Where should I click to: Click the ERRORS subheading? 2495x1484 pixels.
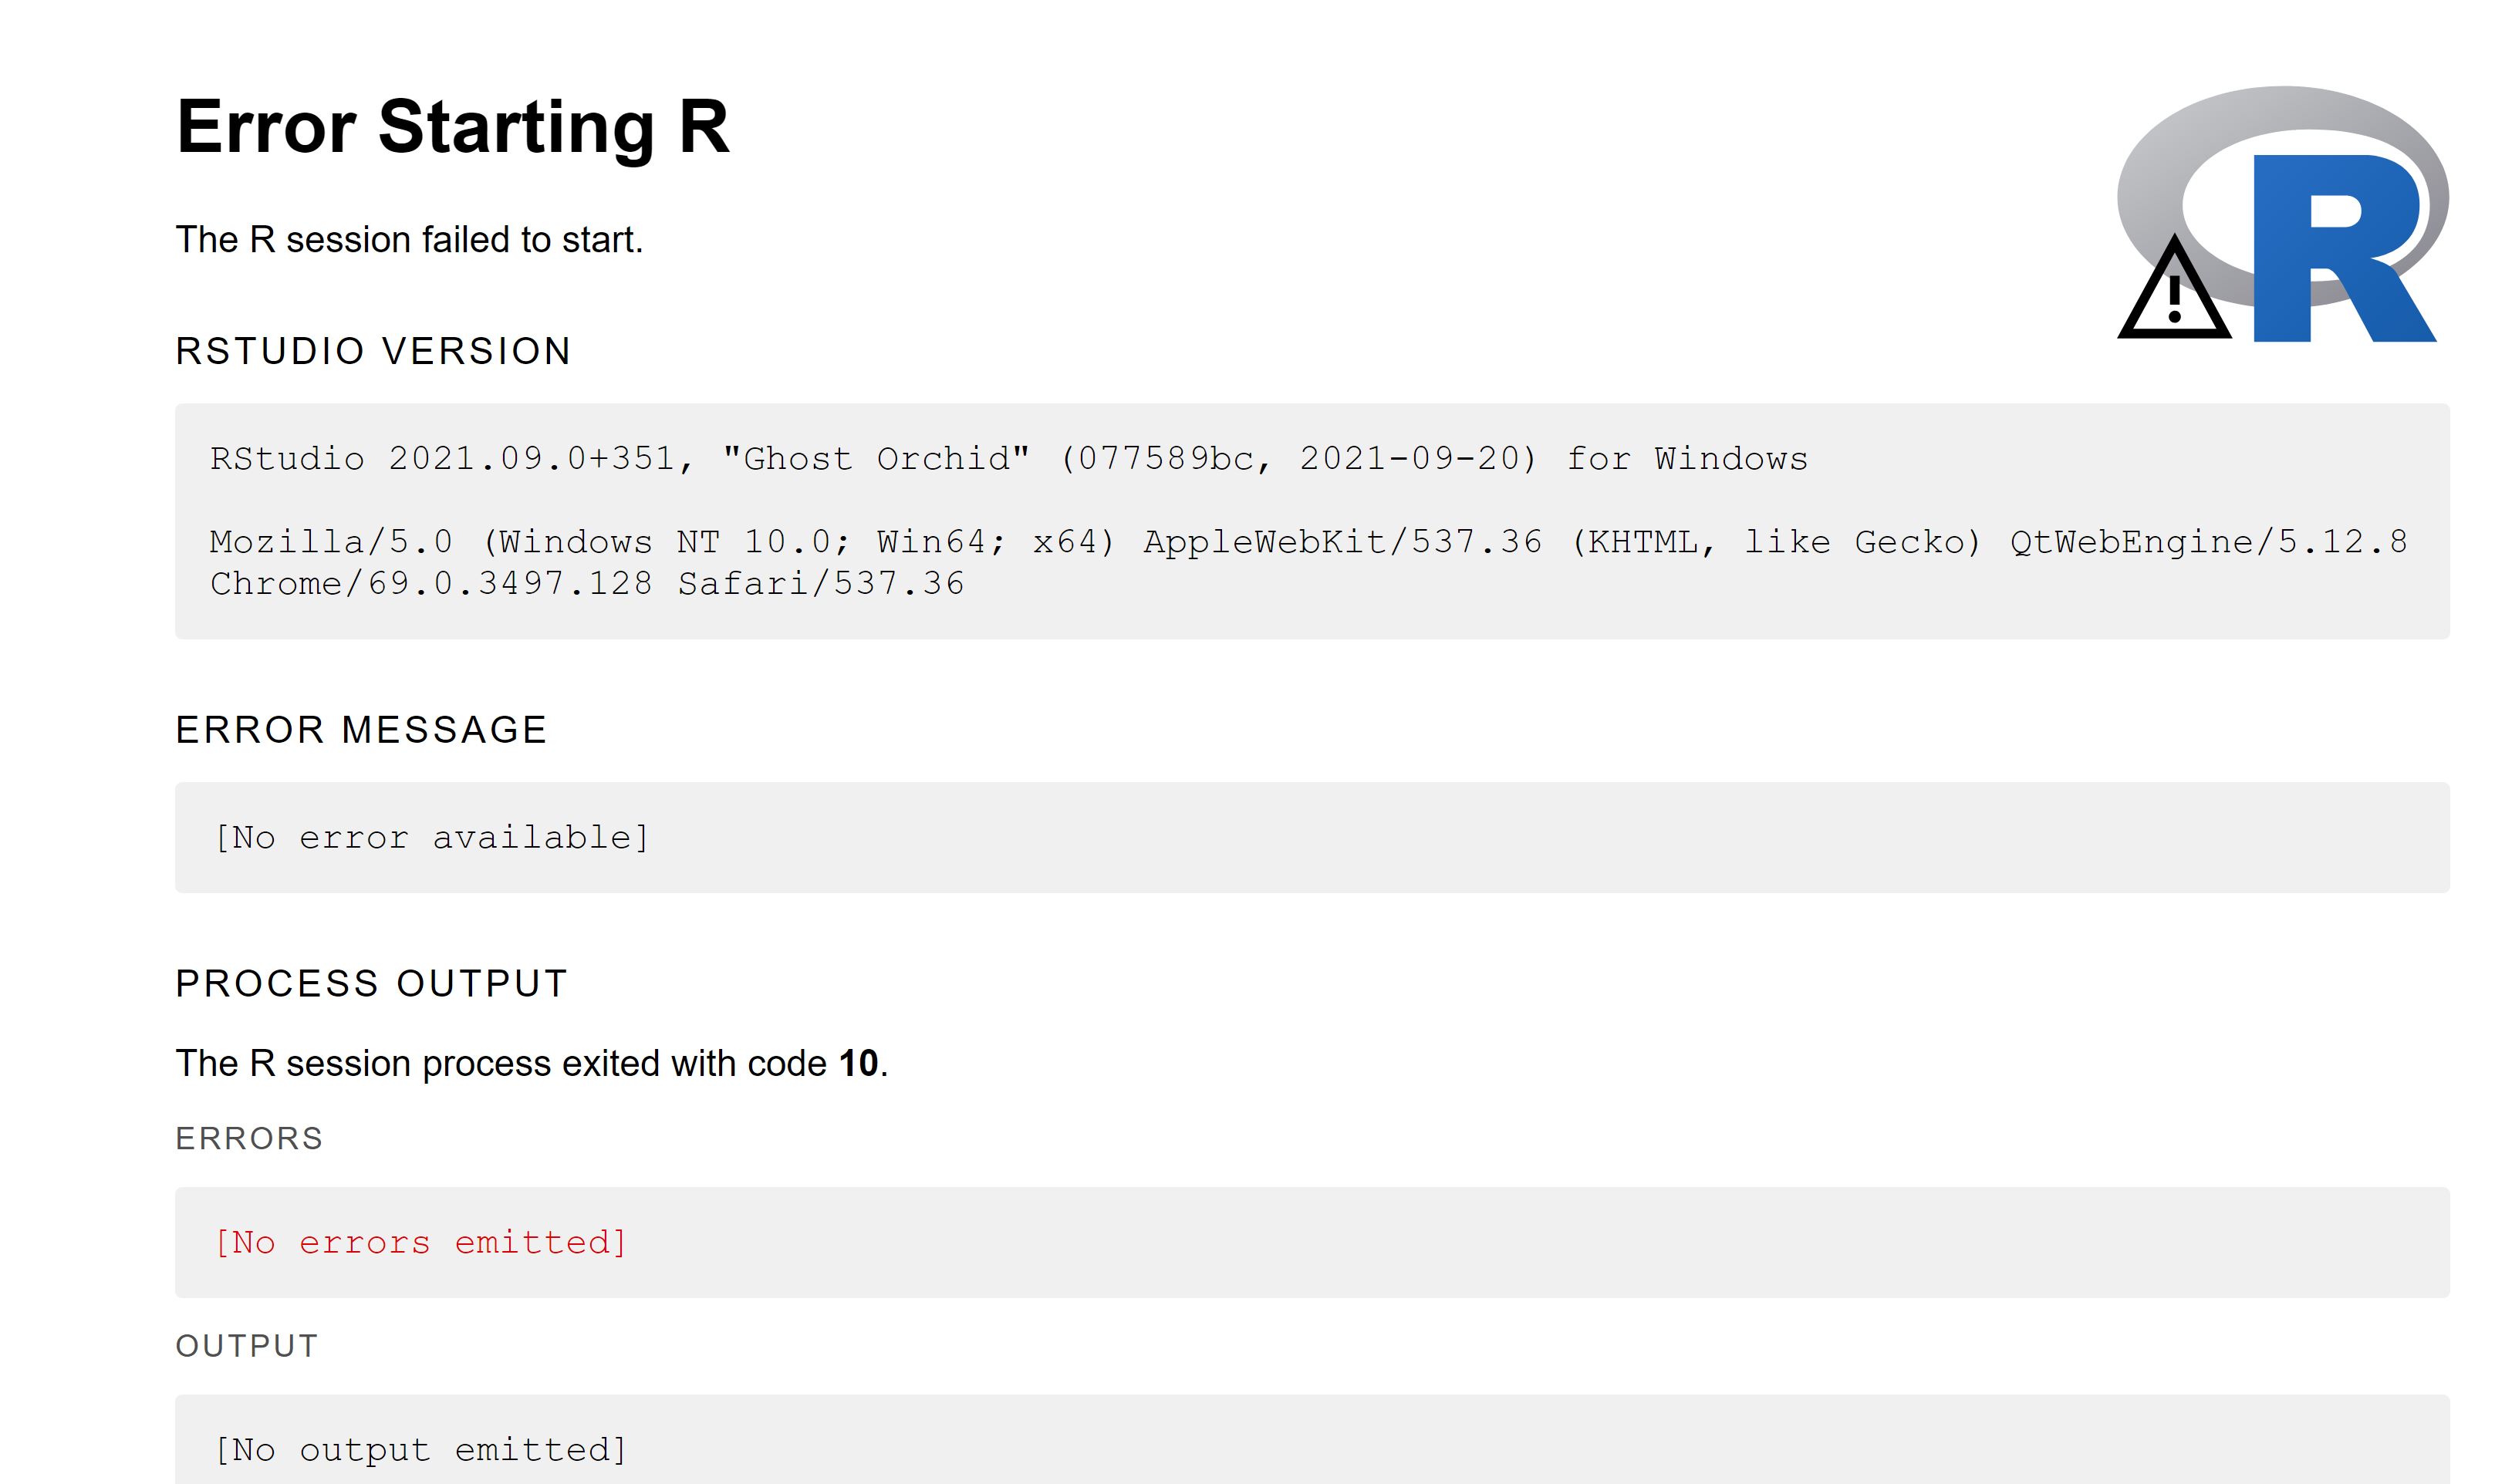click(249, 1138)
